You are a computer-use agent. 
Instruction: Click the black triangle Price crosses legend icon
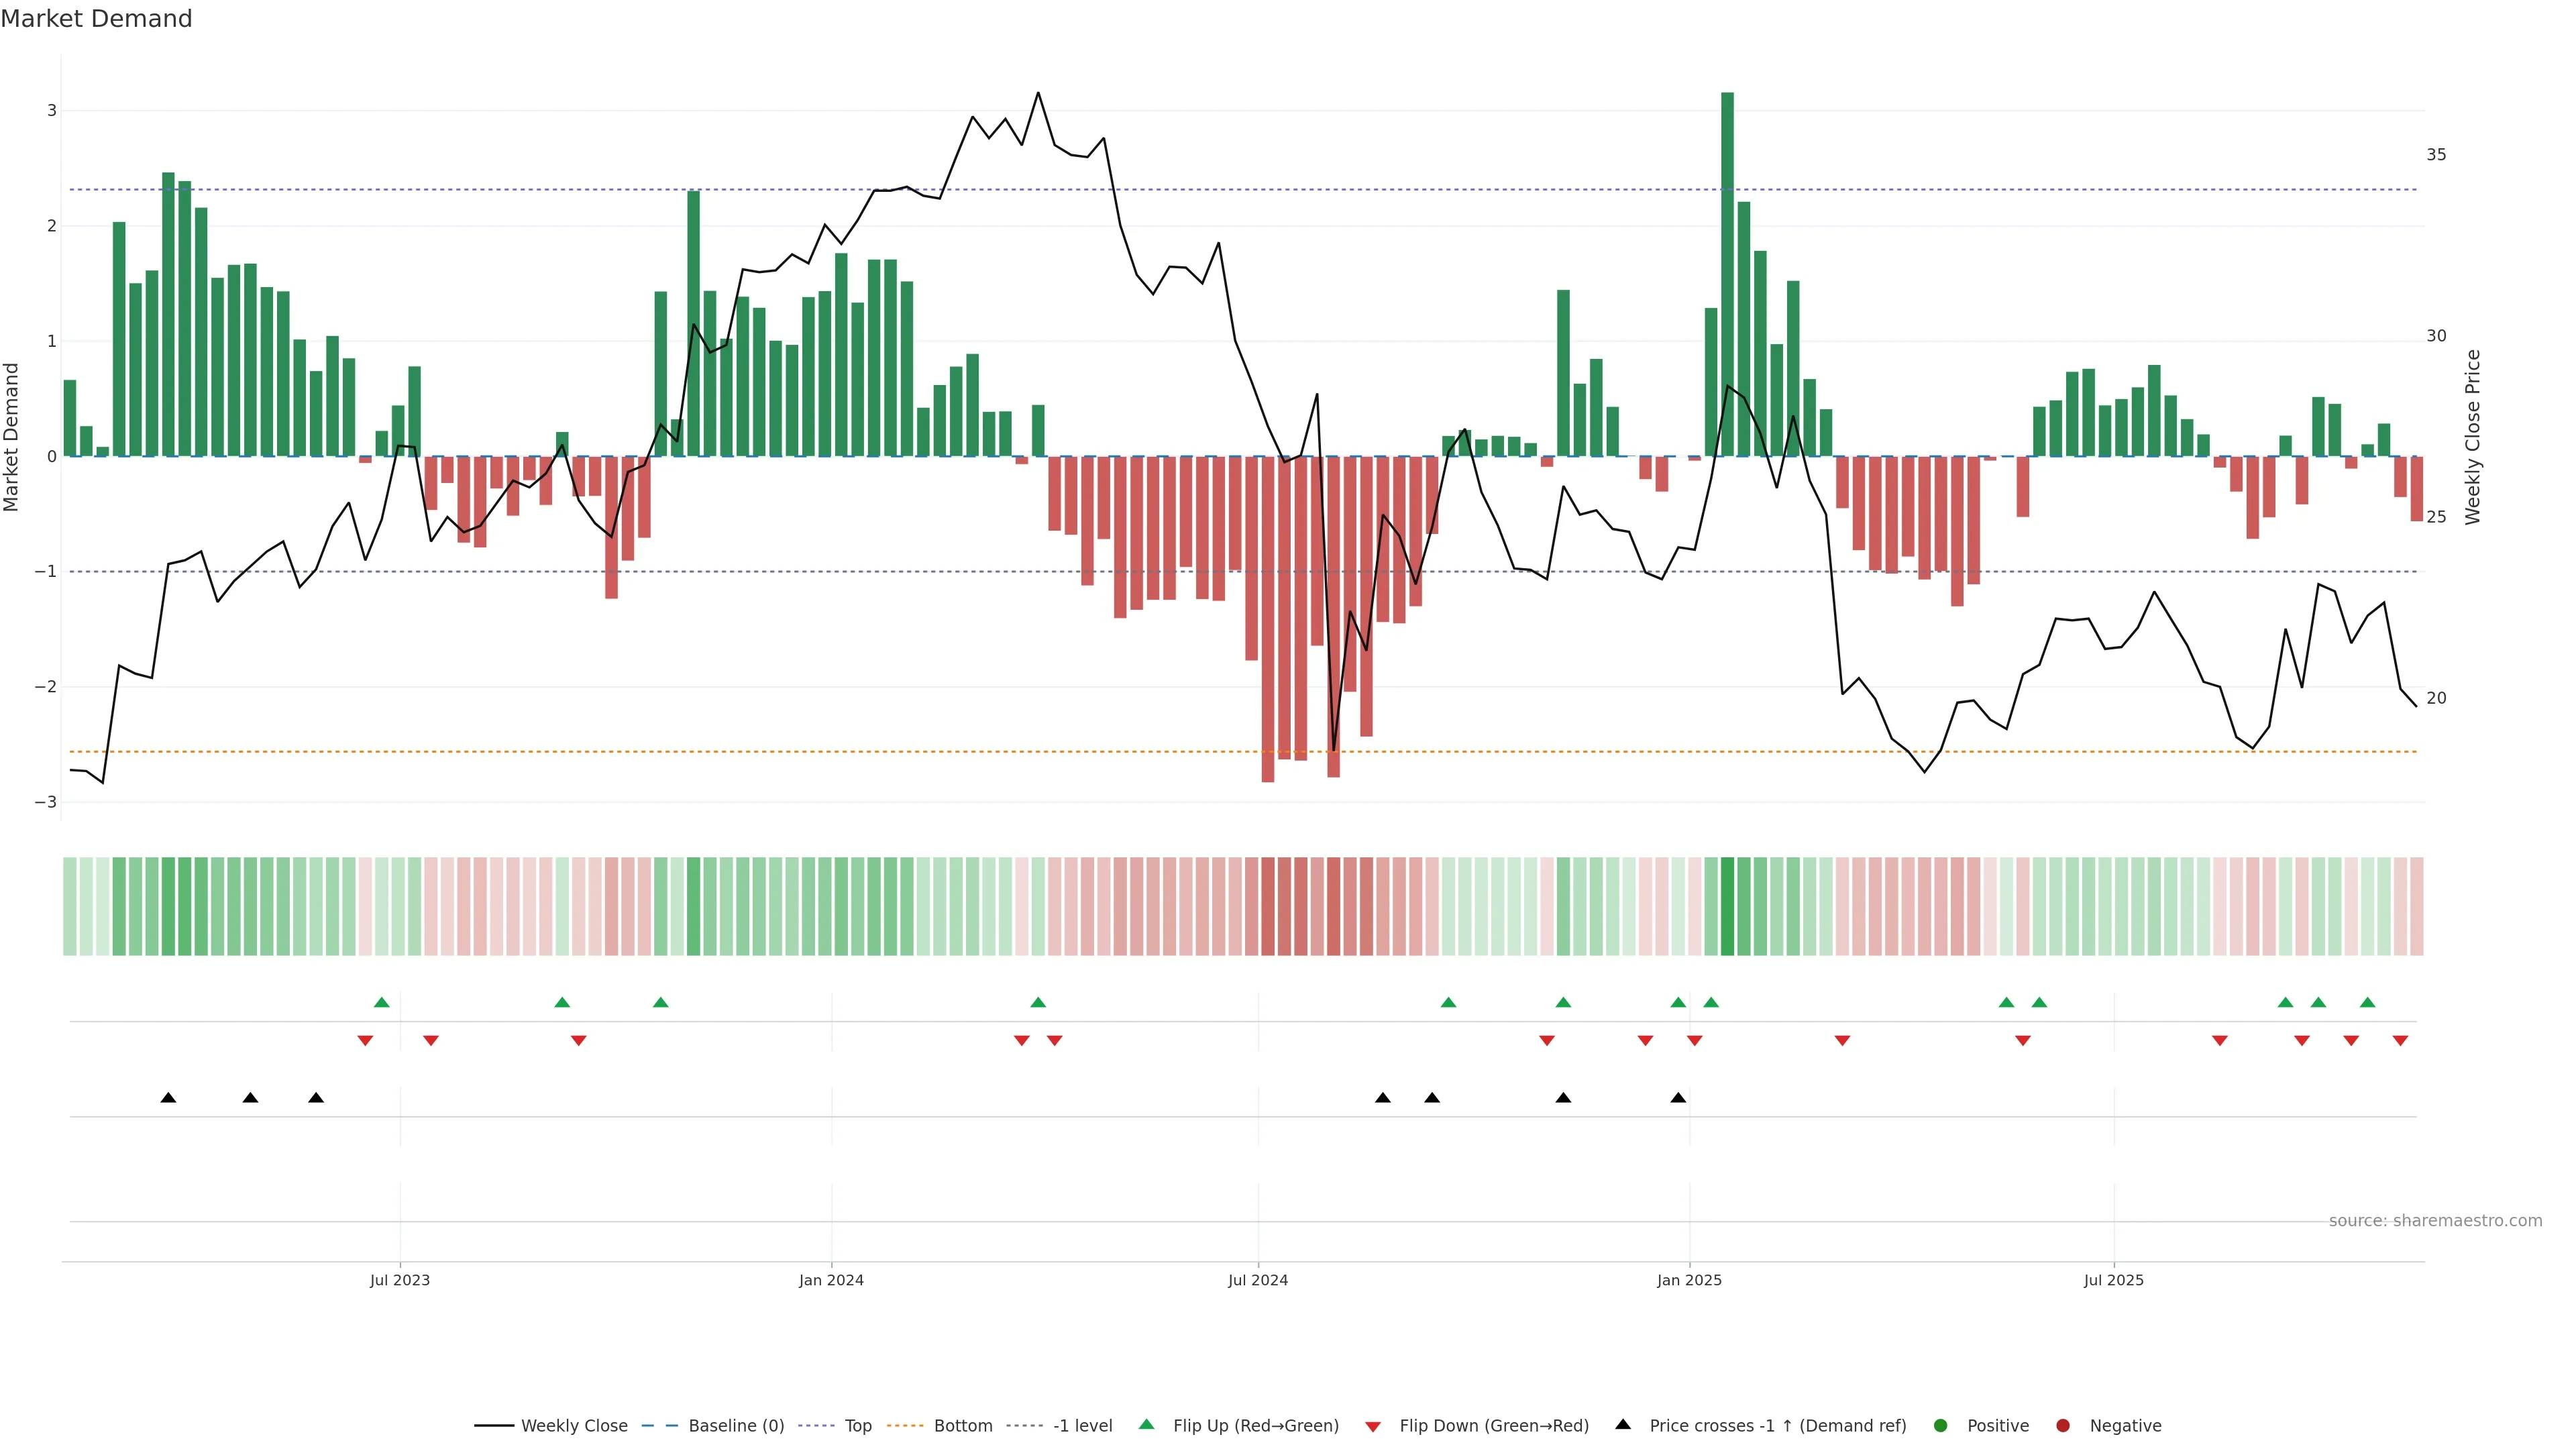coord(1622,1424)
